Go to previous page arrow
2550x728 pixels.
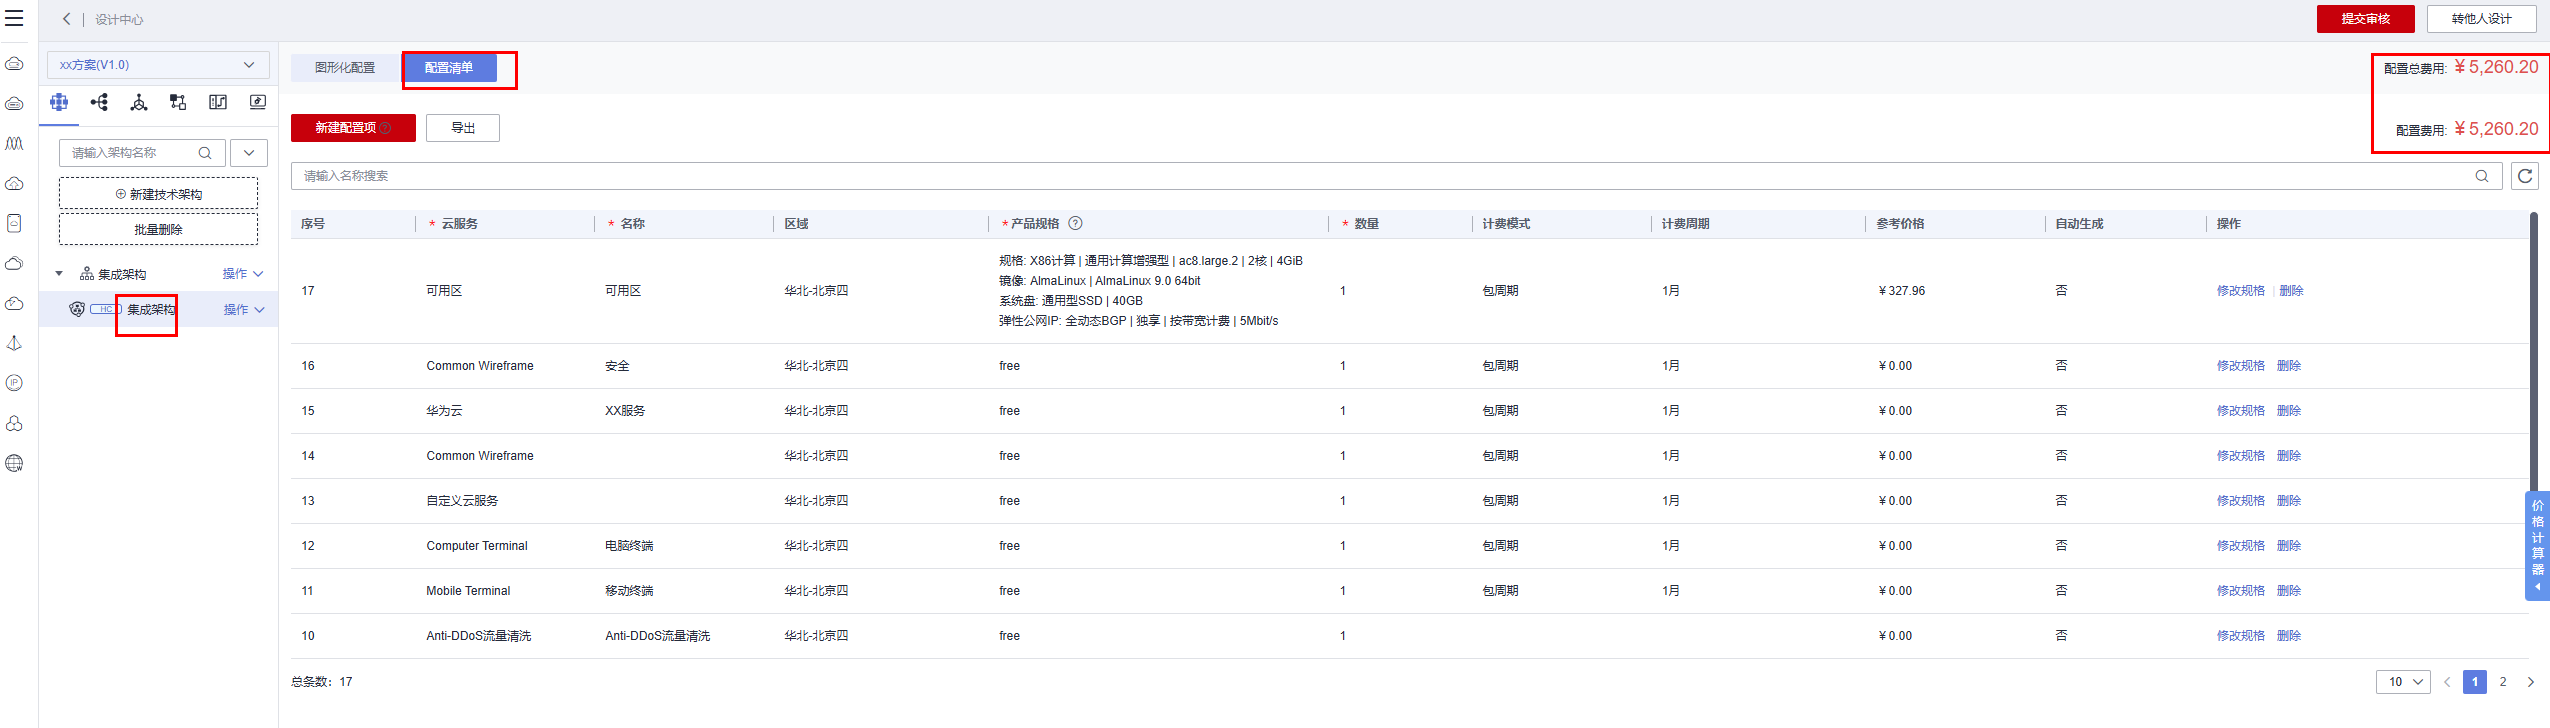tap(2447, 682)
